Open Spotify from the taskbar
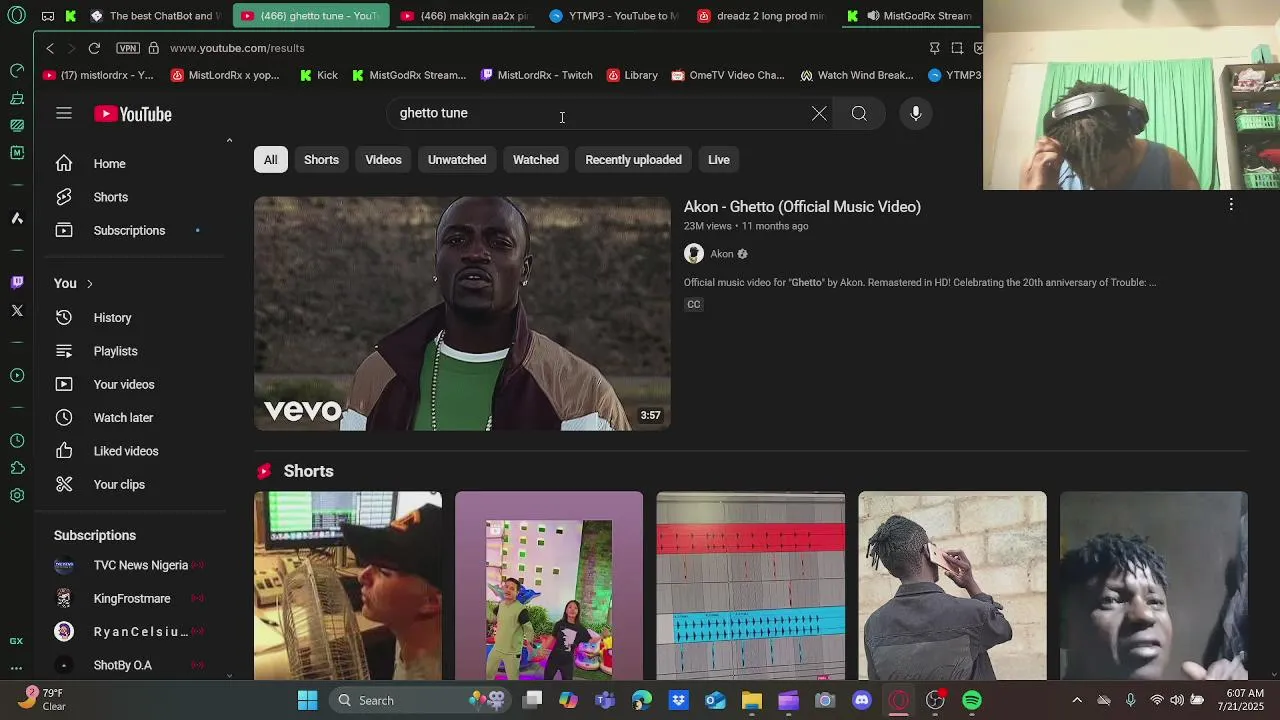 pos(972,700)
